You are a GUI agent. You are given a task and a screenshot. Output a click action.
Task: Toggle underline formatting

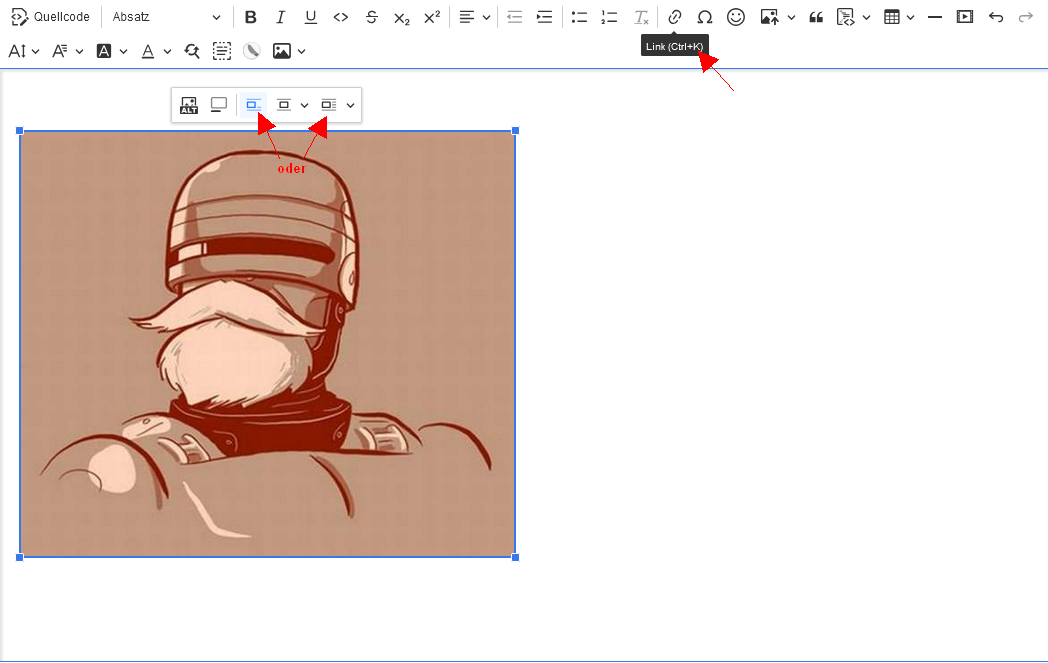pyautogui.click(x=311, y=17)
